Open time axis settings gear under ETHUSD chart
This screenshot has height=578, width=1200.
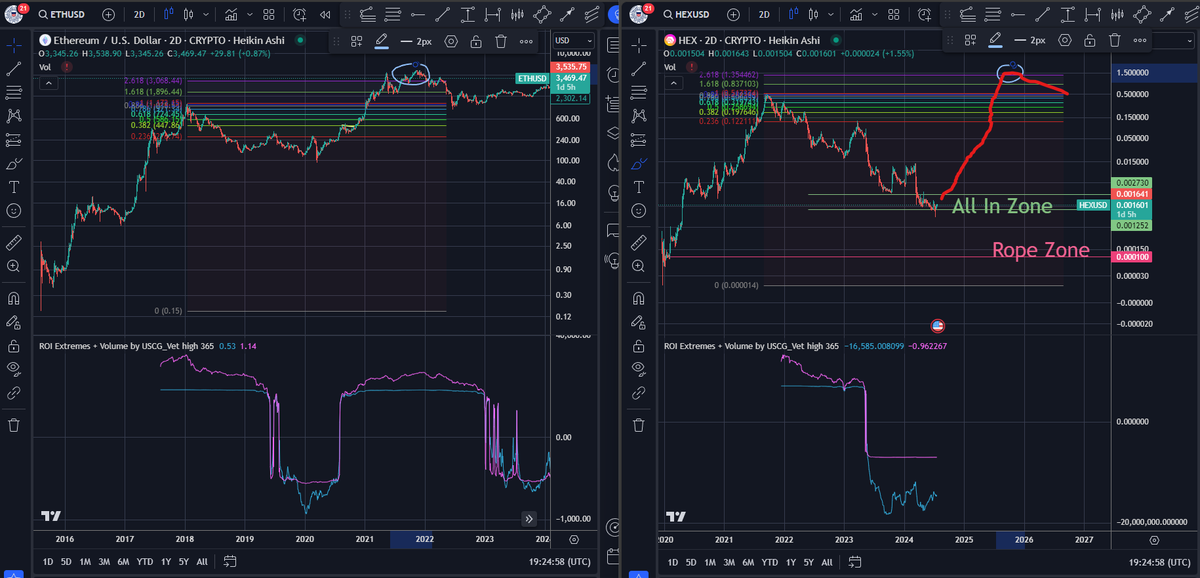pos(572,539)
